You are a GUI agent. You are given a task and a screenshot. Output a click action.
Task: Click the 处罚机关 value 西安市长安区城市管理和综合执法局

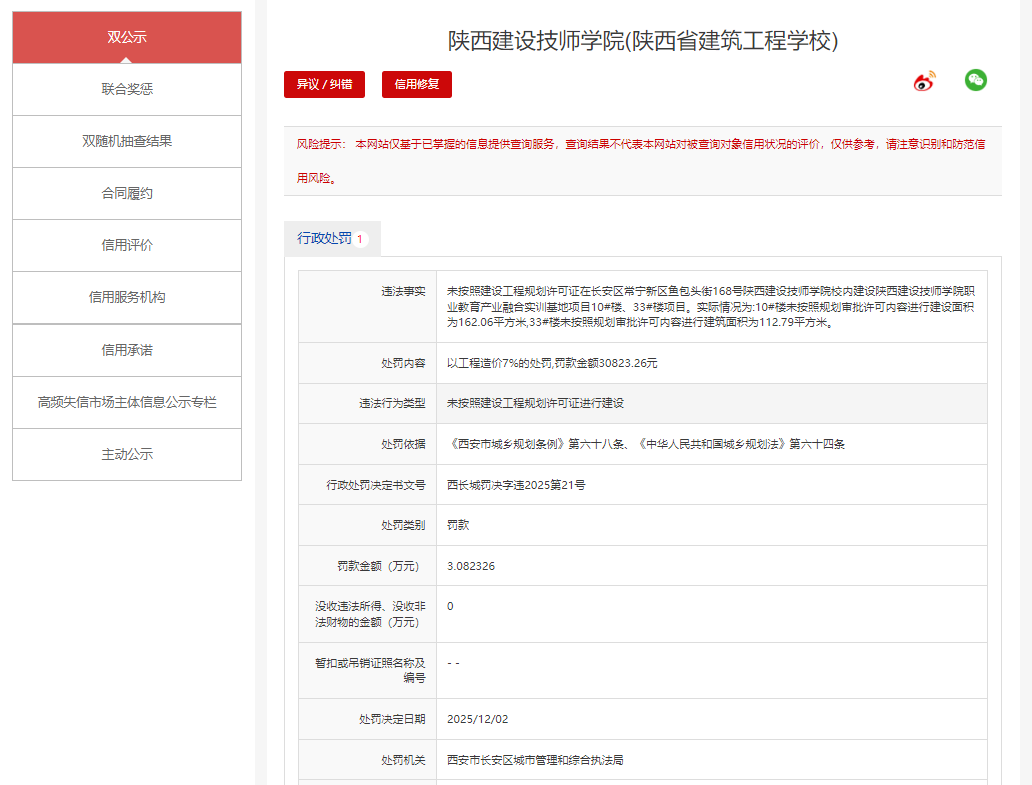535,761
